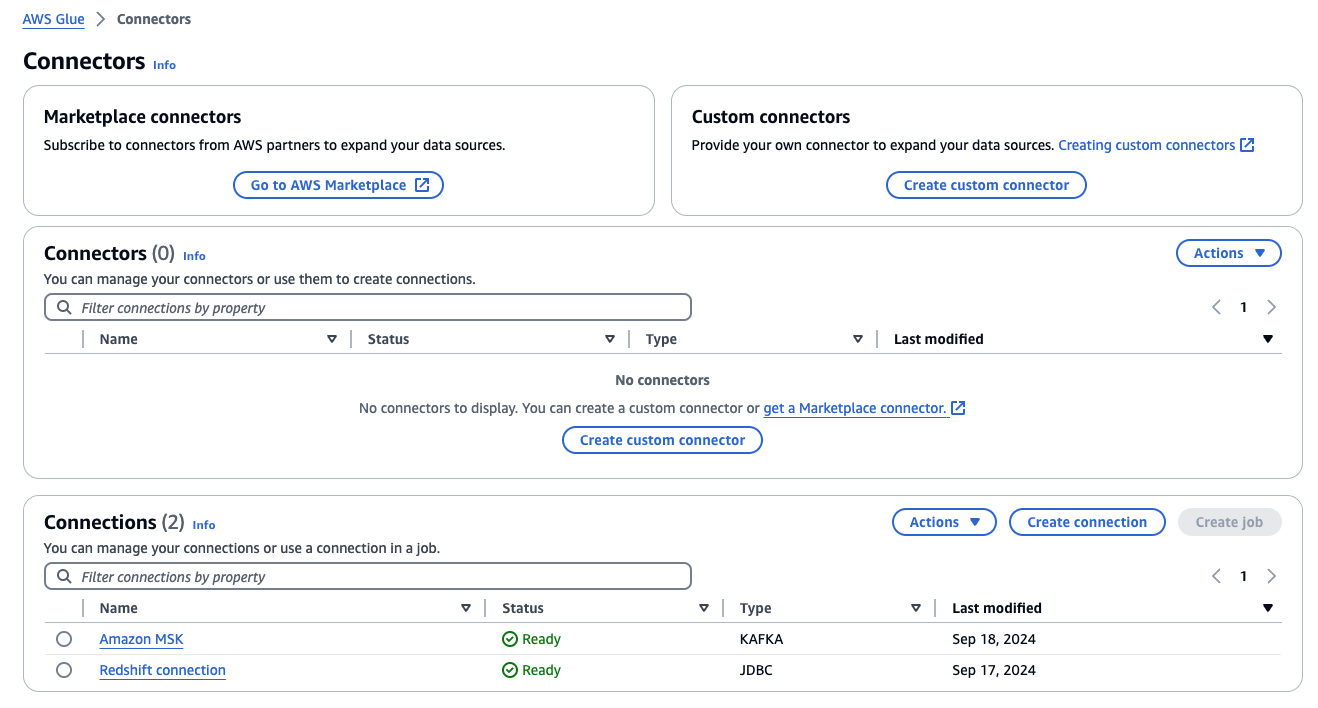Click the Info link beside Connectors page title
Viewport: 1318px width, 708px height.
[x=164, y=65]
